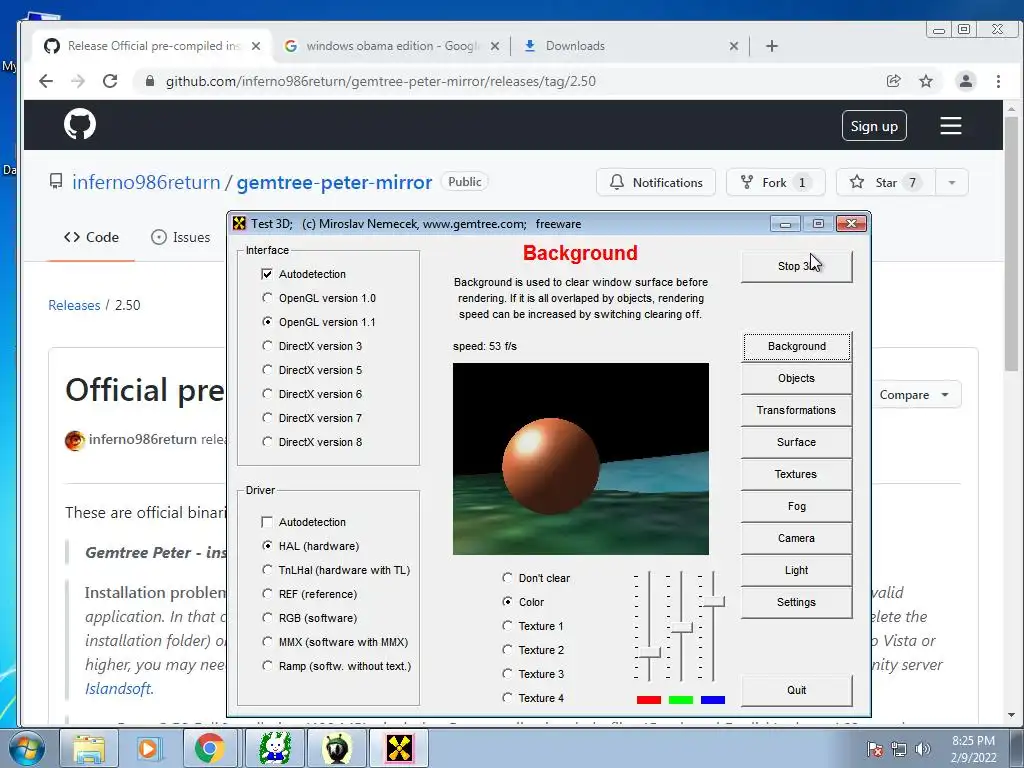Open the GitHub hamburger menu
Screen dimensions: 1024x768
tap(950, 125)
